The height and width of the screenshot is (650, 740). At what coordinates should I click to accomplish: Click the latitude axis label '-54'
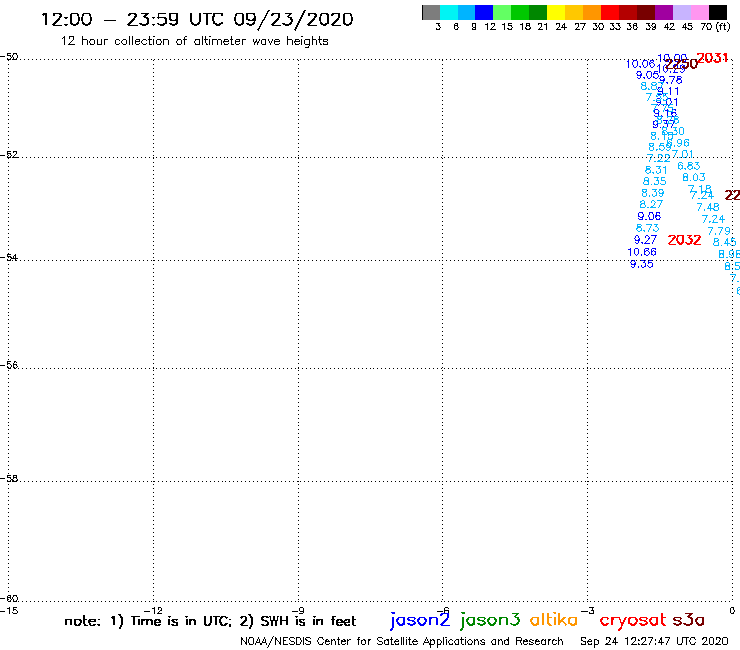coord(9,257)
